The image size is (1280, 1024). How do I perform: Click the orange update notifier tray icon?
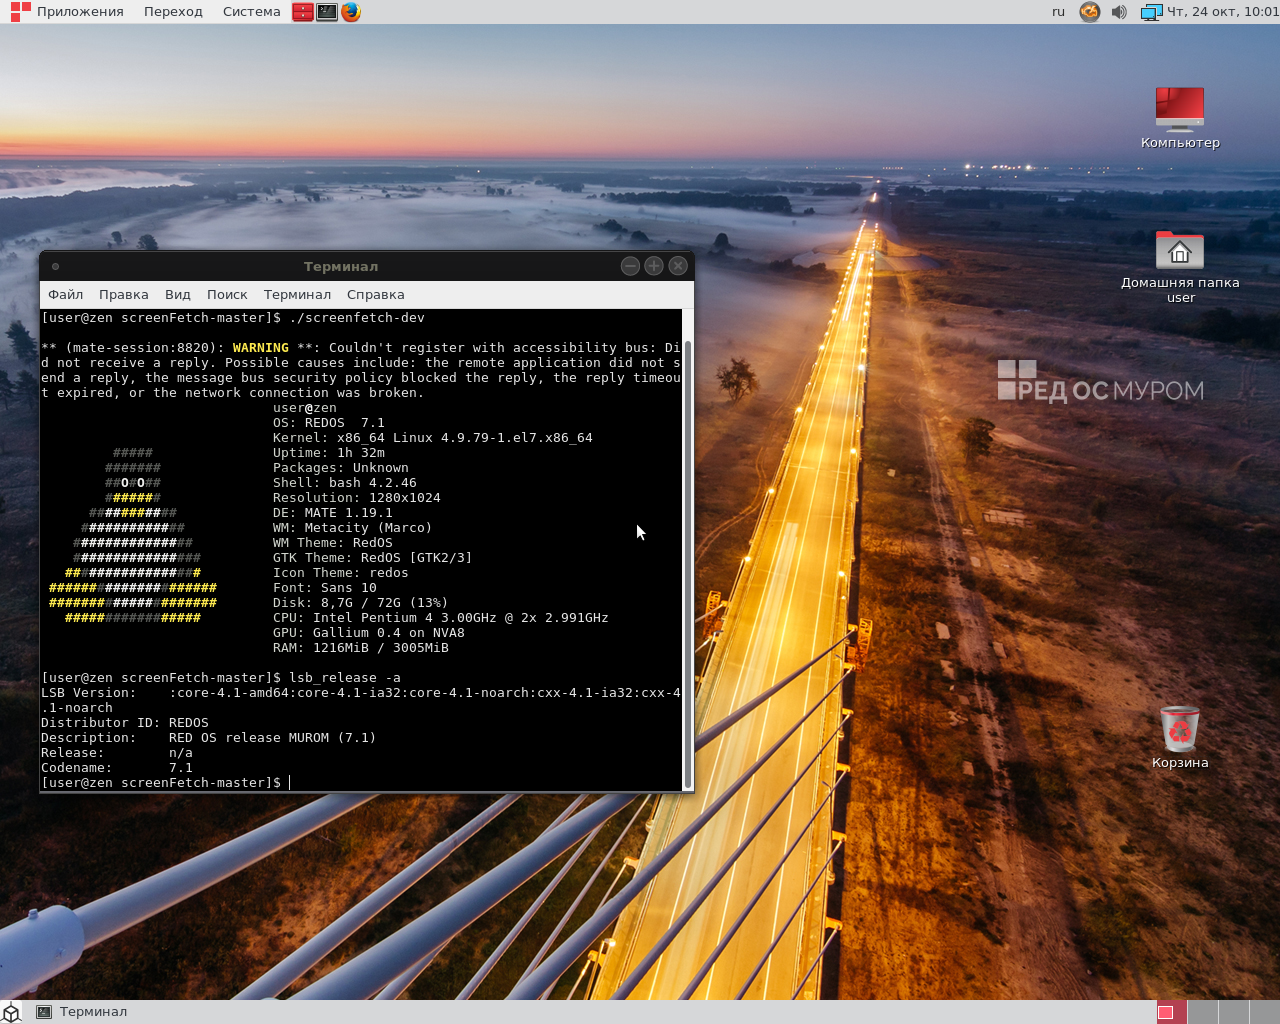(x=1090, y=12)
